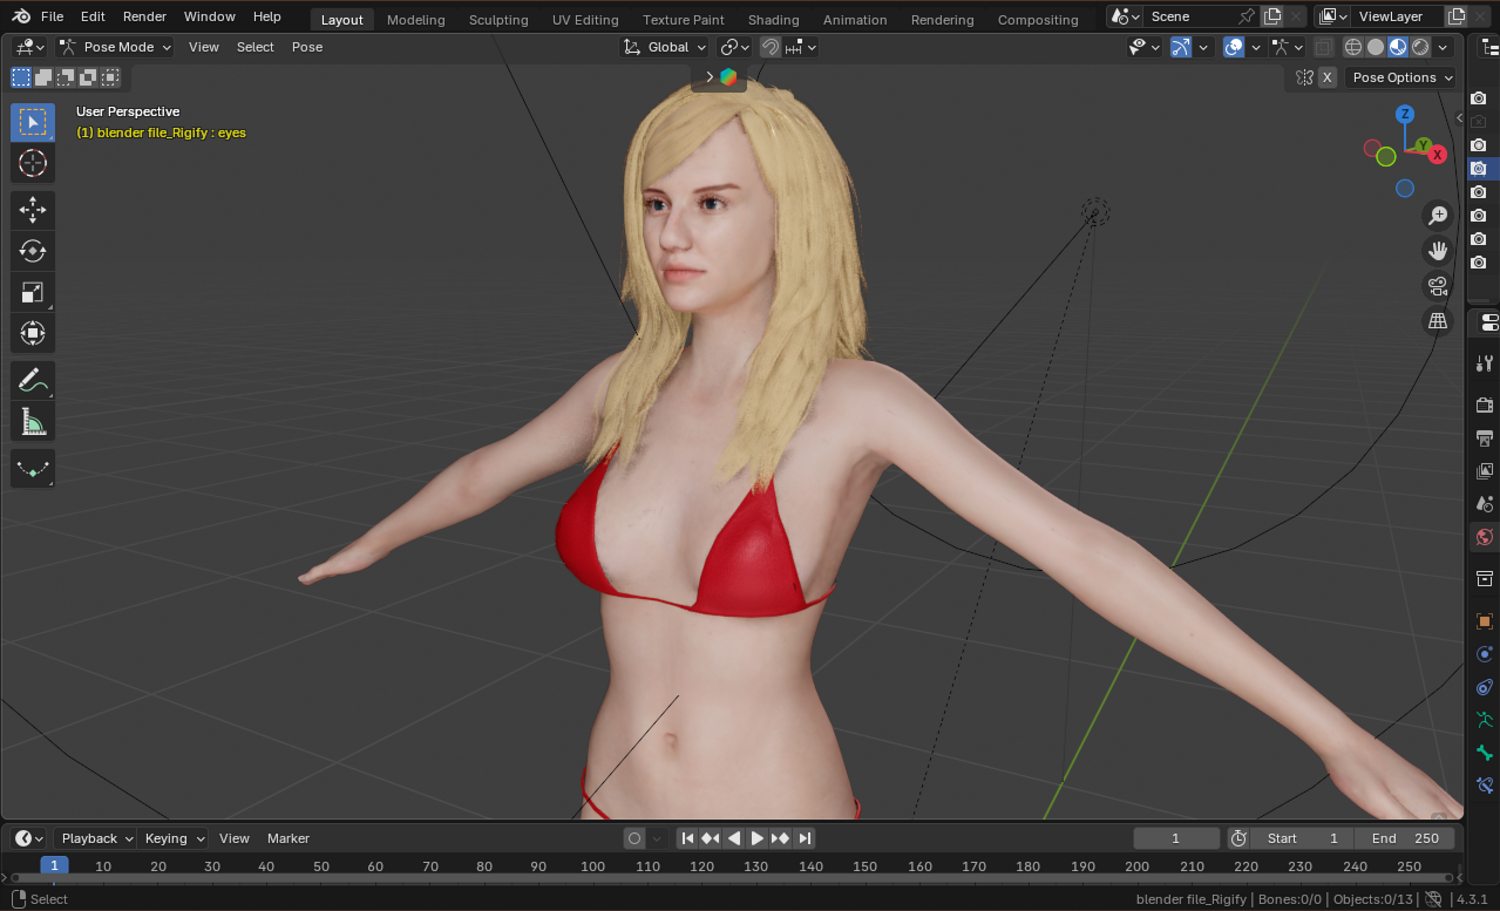Toggle auto keying record button
The image size is (1500, 911).
coord(634,838)
